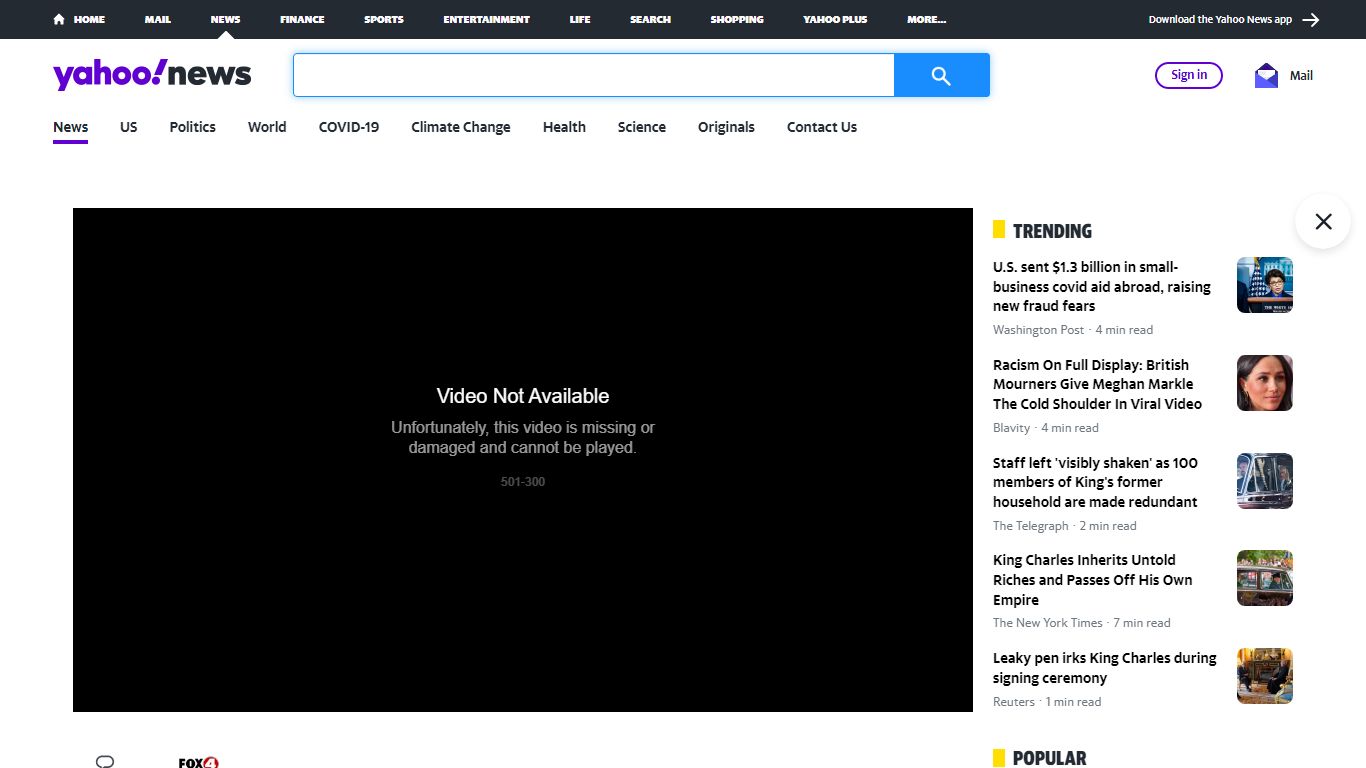The image size is (1366, 768).
Task: Open the Originals tab
Action: 726,127
